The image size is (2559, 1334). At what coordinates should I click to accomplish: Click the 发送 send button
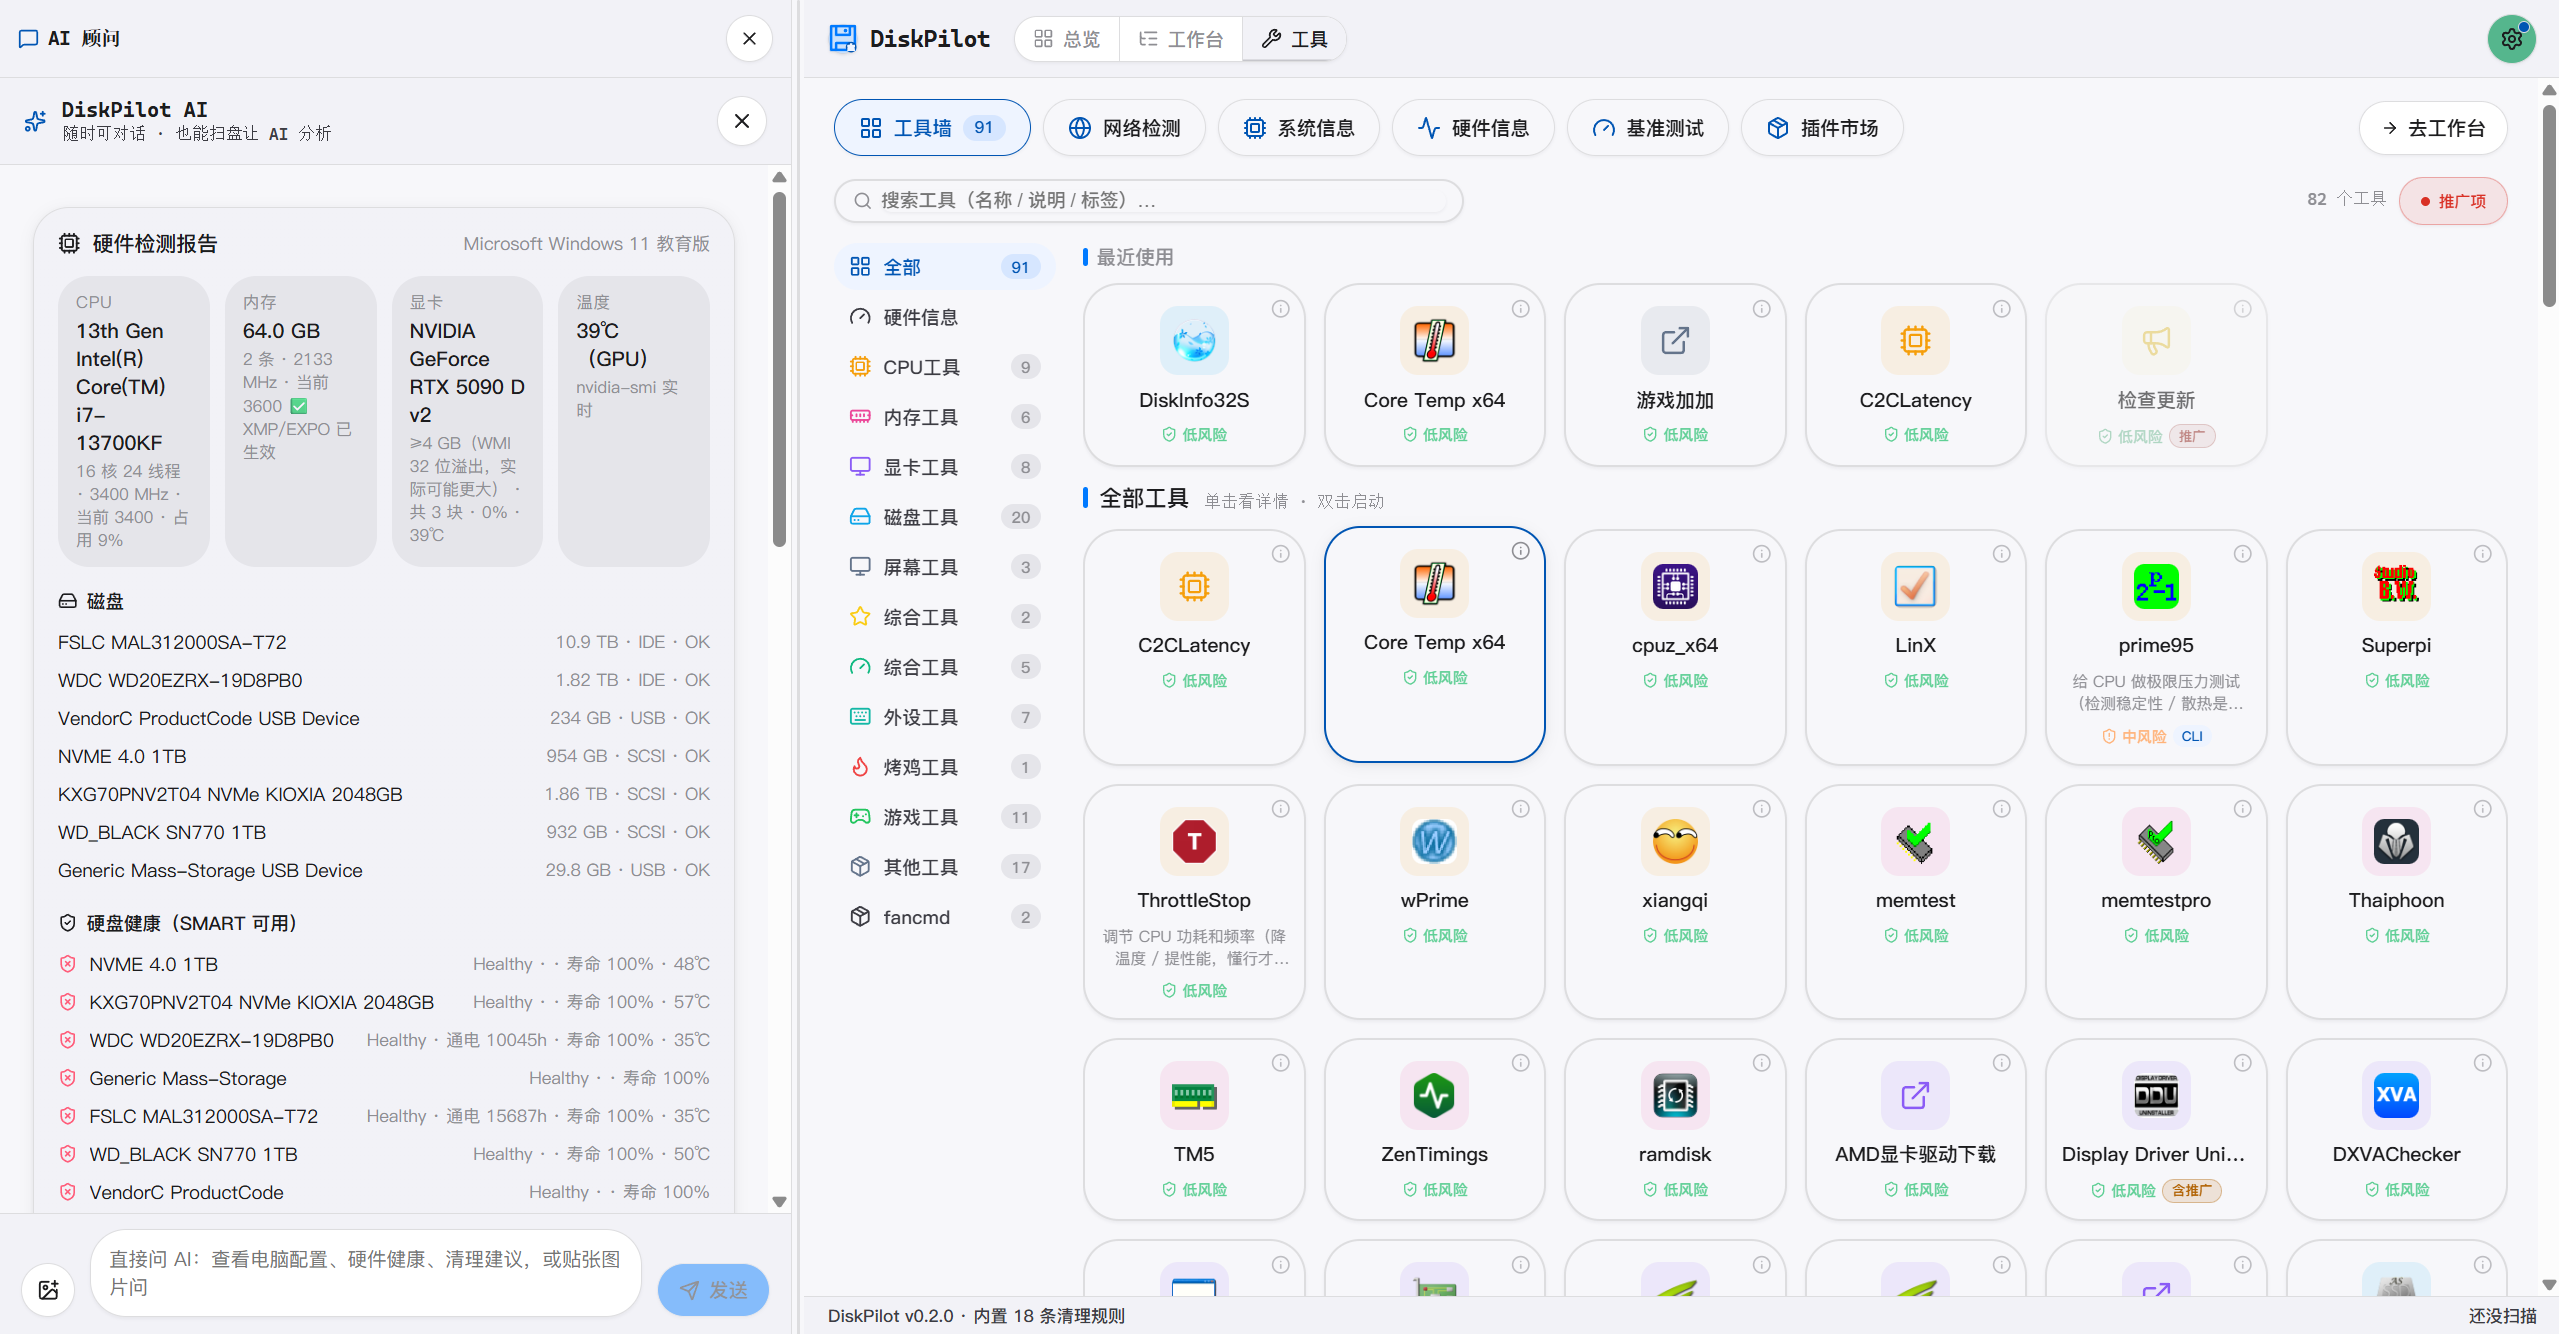tap(713, 1290)
